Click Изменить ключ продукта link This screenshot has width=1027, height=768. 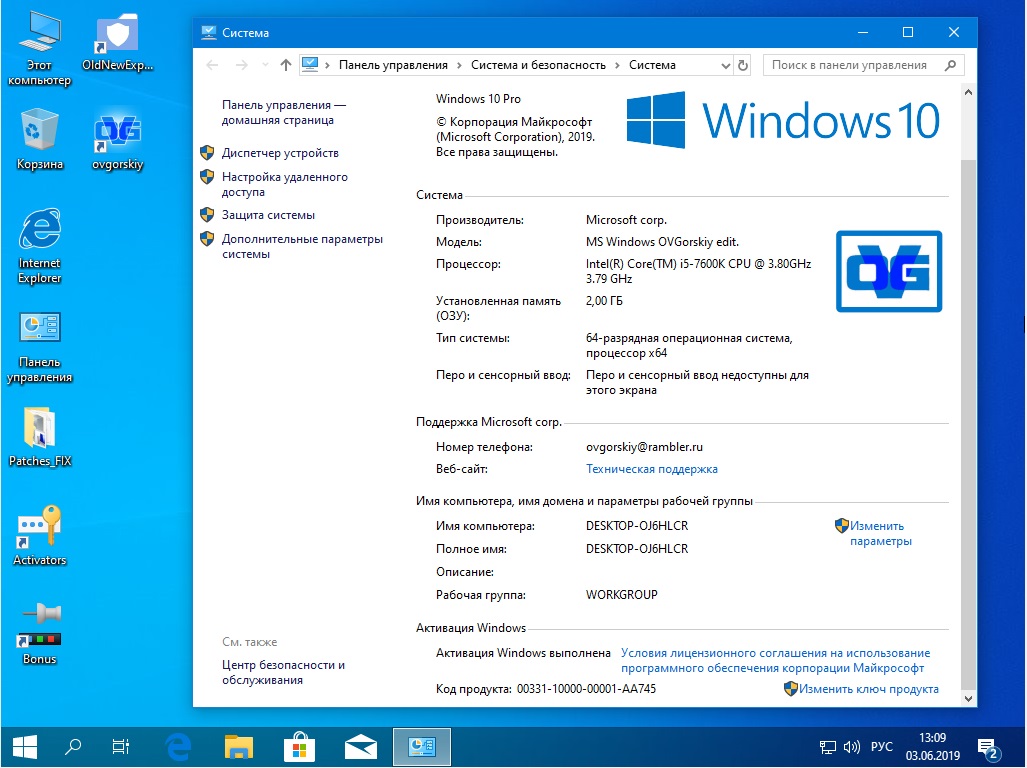pyautogui.click(x=868, y=689)
